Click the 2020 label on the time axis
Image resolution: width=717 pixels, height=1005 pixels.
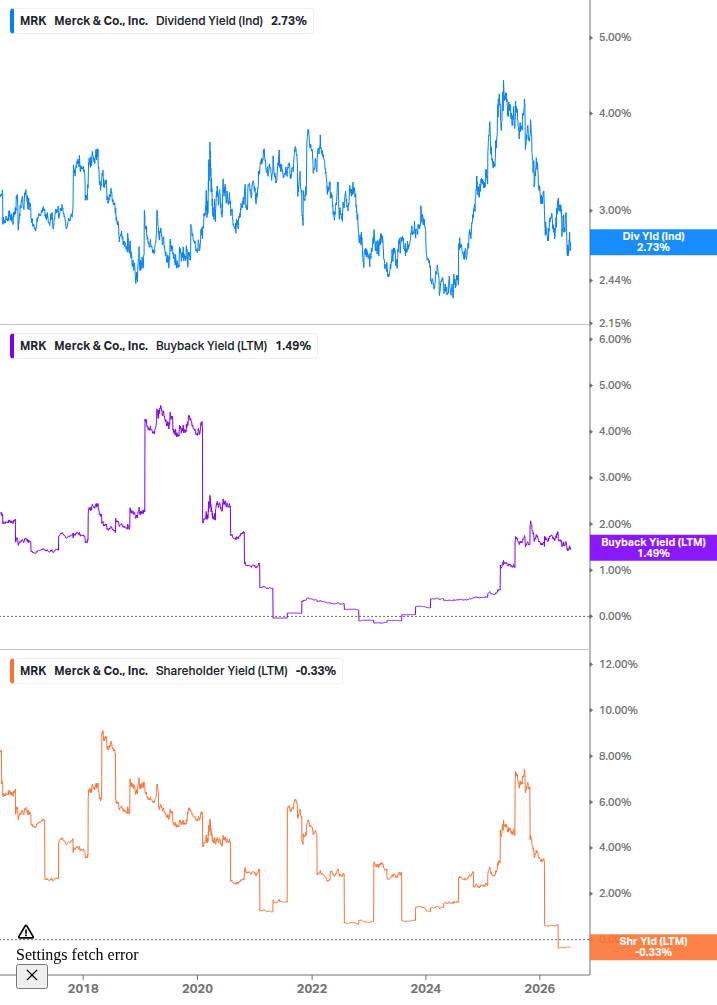click(x=197, y=989)
